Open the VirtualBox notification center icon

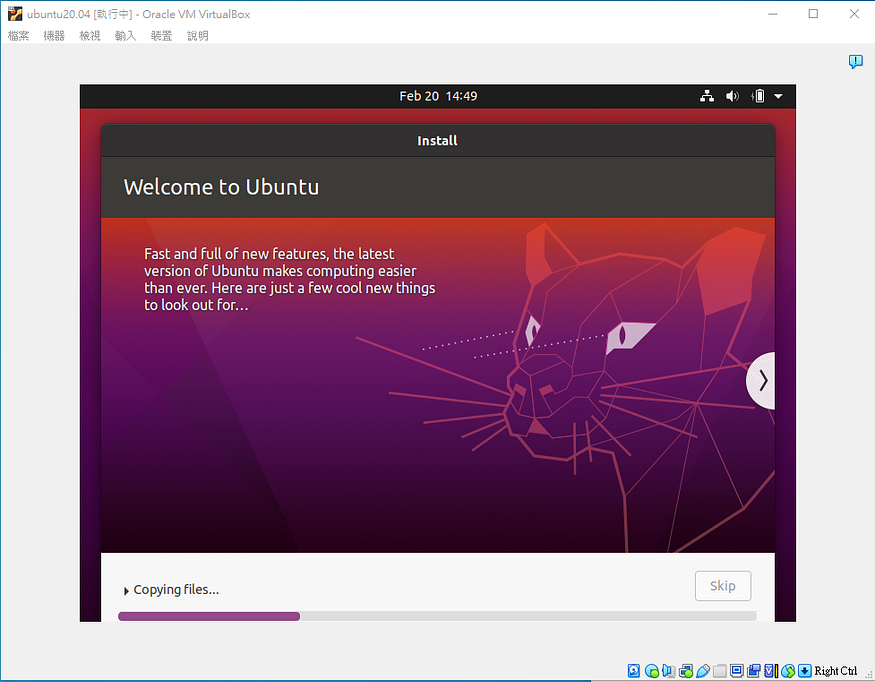point(855,61)
